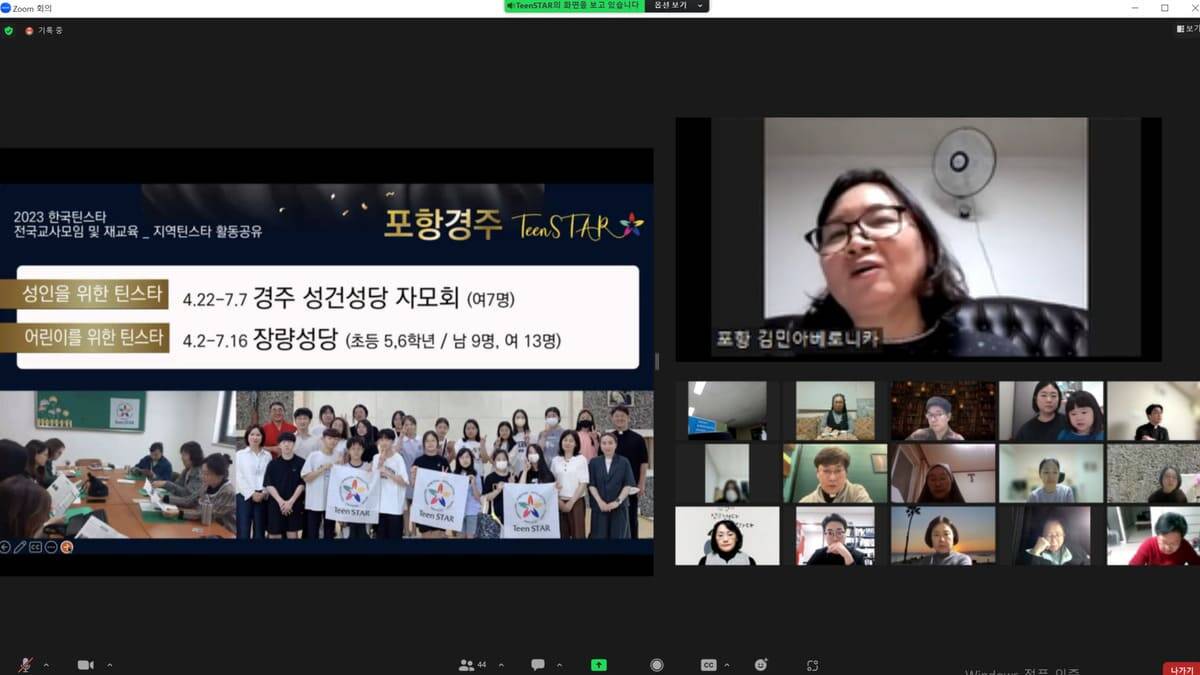Click the 장량성당 text on slide
1200x675 pixels.
(296, 340)
